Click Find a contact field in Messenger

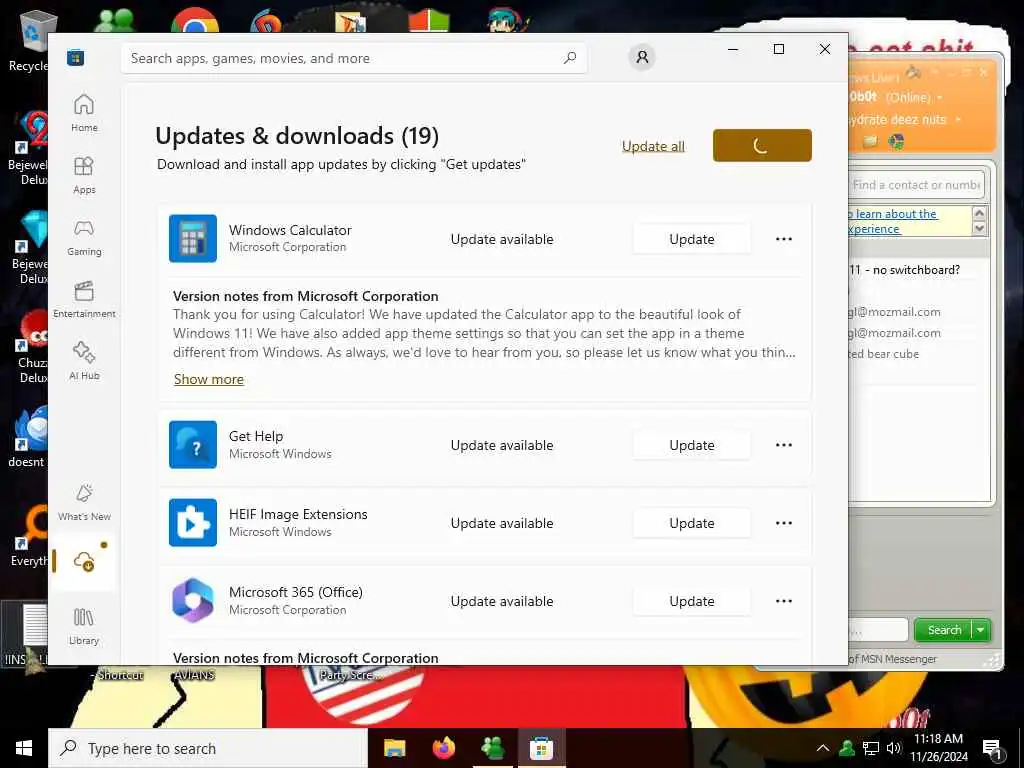click(x=916, y=185)
